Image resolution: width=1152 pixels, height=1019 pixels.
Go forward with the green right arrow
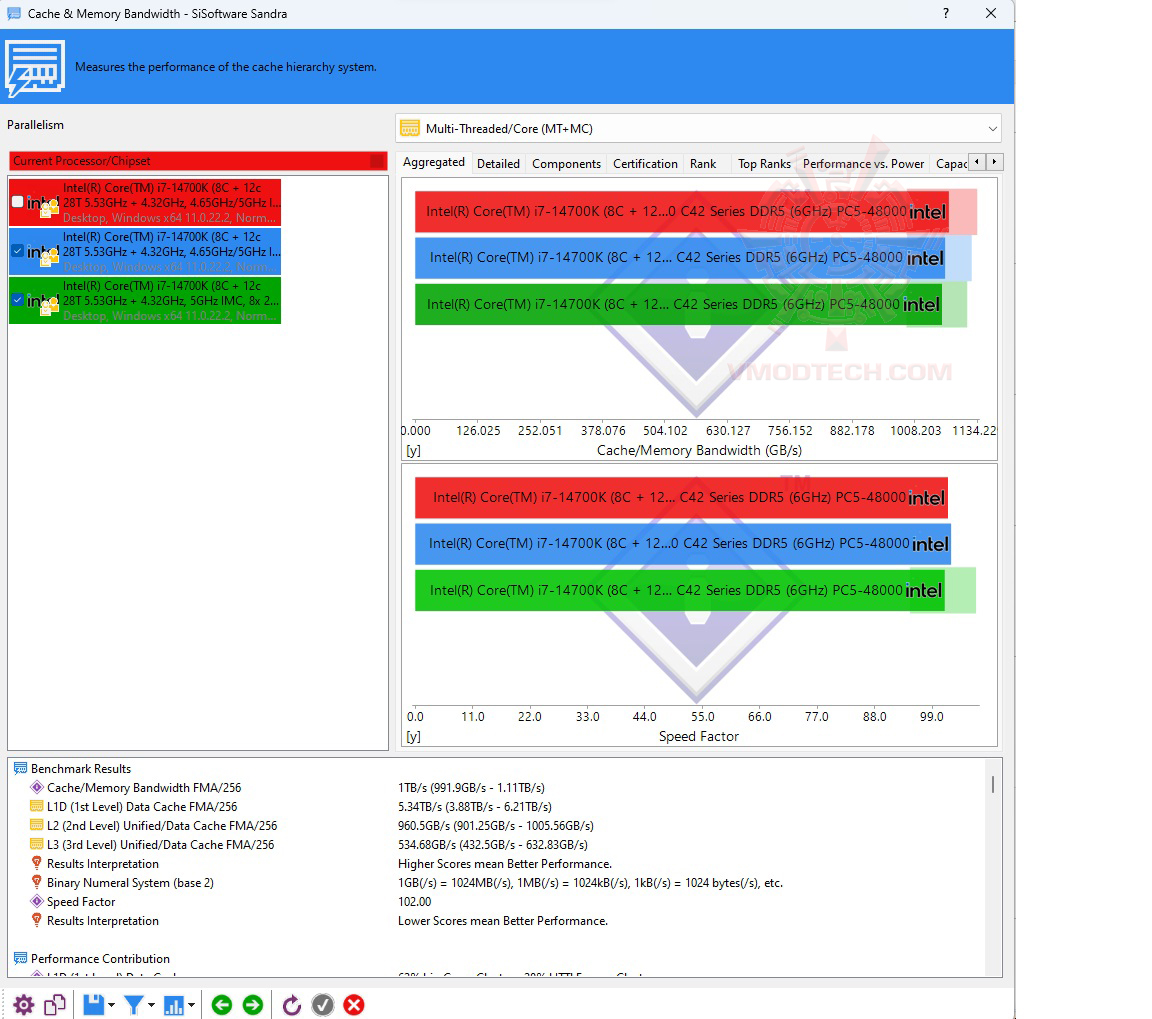pos(253,1004)
